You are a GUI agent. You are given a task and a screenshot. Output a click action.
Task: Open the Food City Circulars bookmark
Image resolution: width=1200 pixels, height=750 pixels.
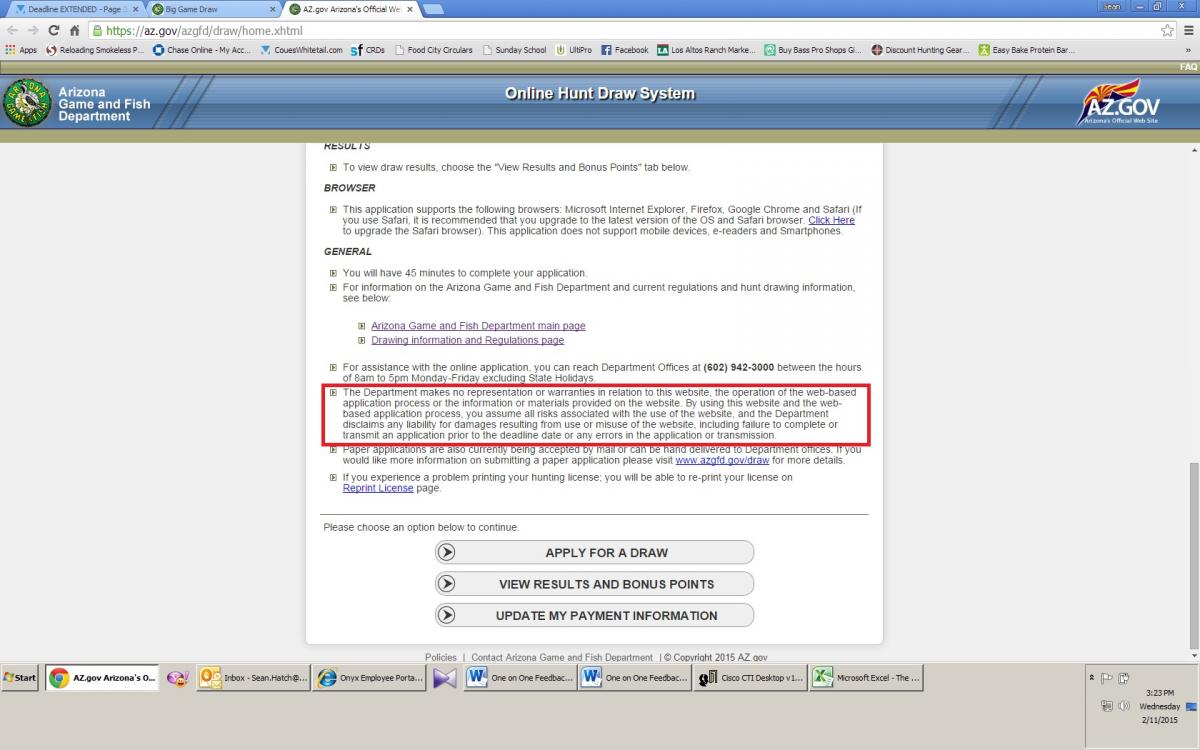pos(434,49)
